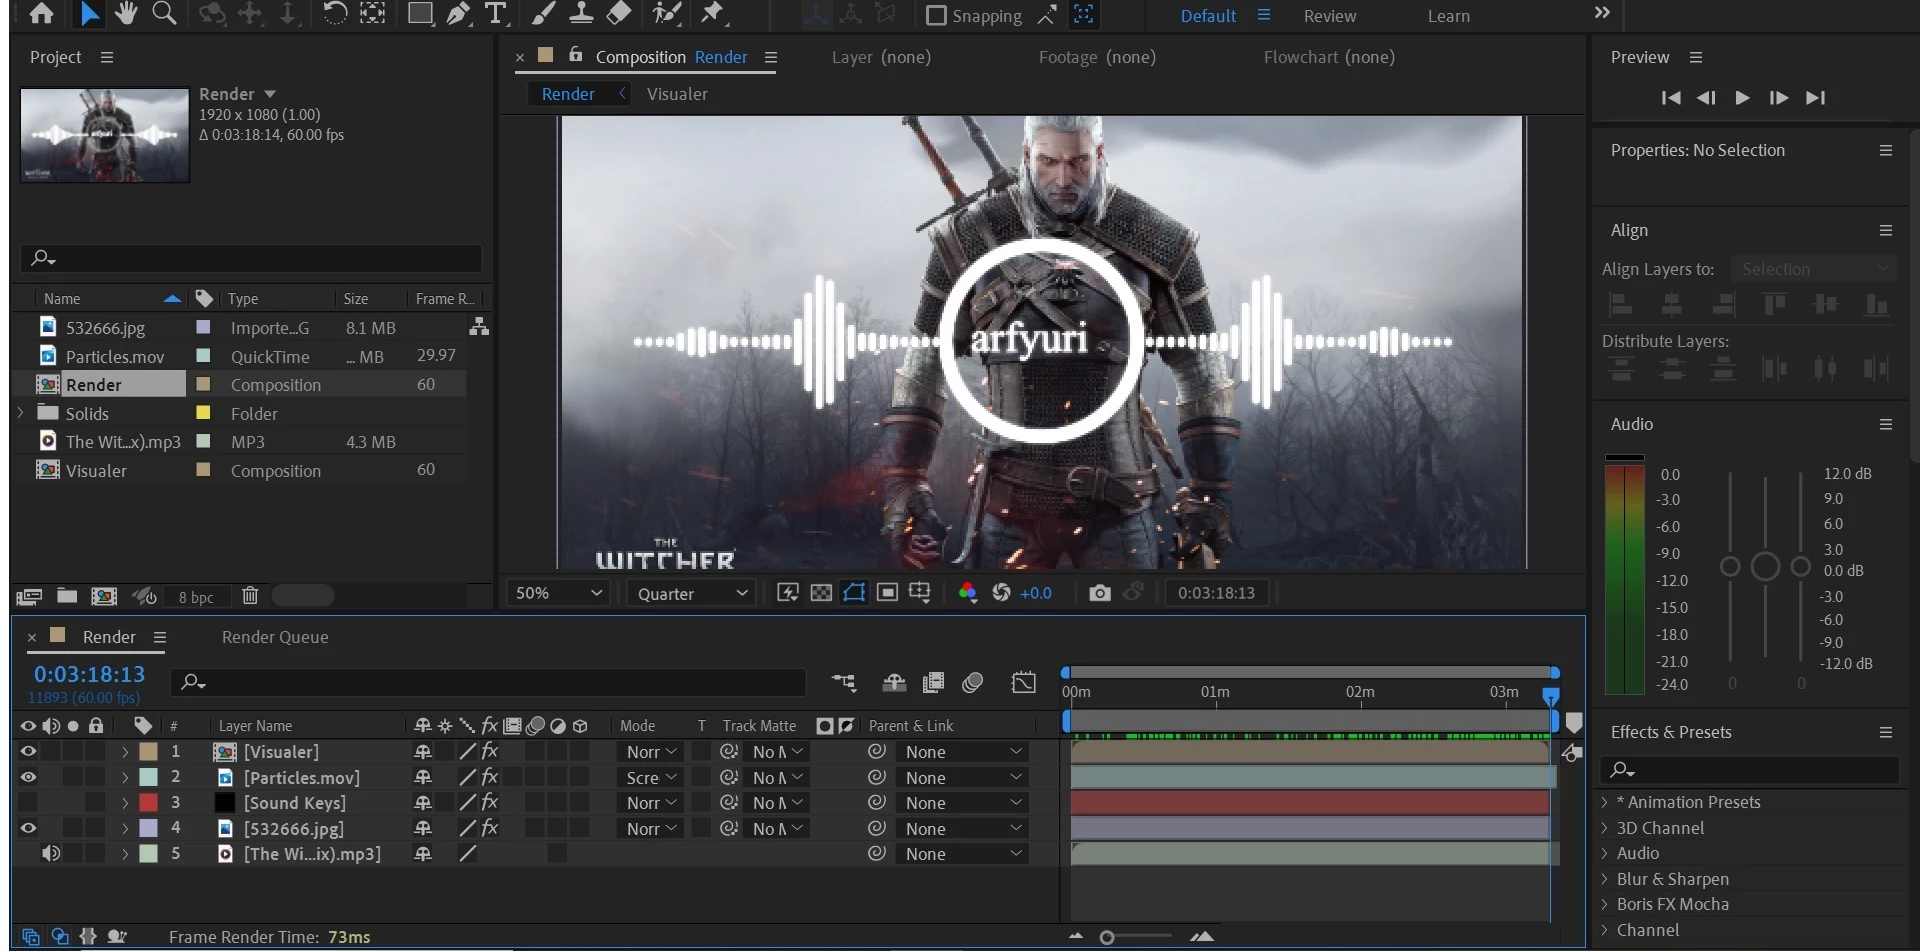Viewport: 1920px width, 952px height.
Task: Open the Visualer composition breadcrumb
Action: click(677, 94)
